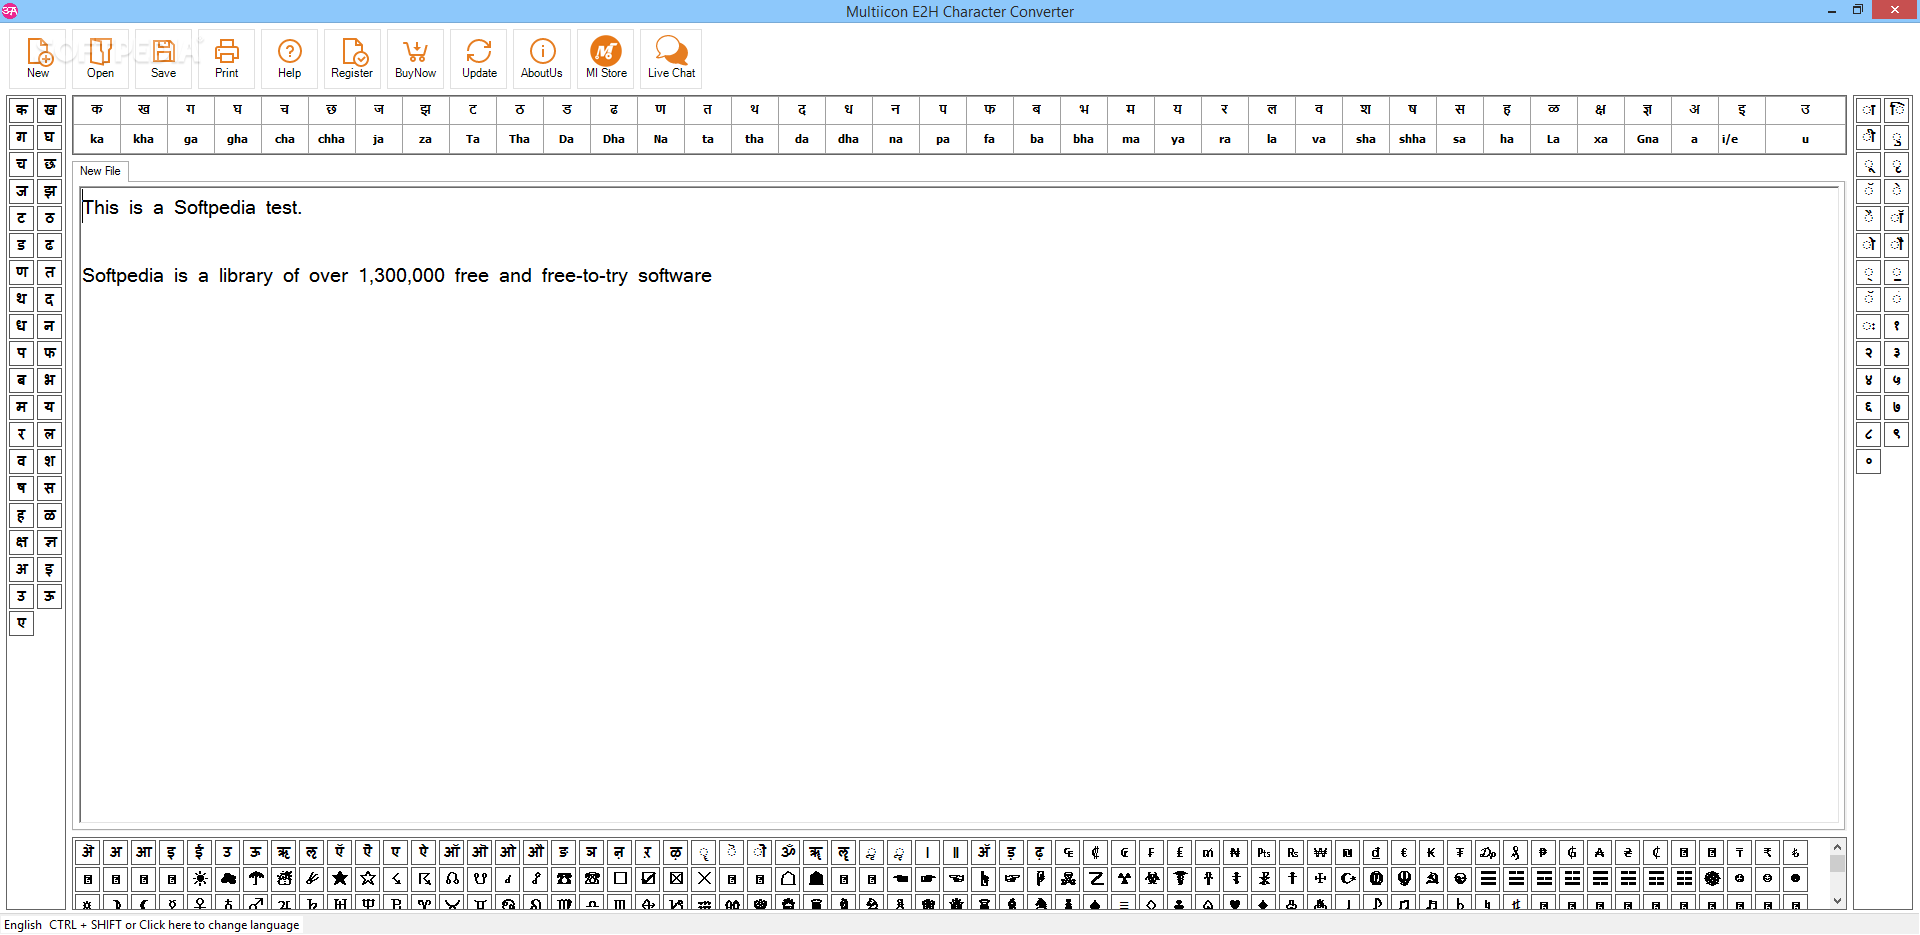Insert Devanagari zero ० from right panel

pyautogui.click(x=1869, y=461)
